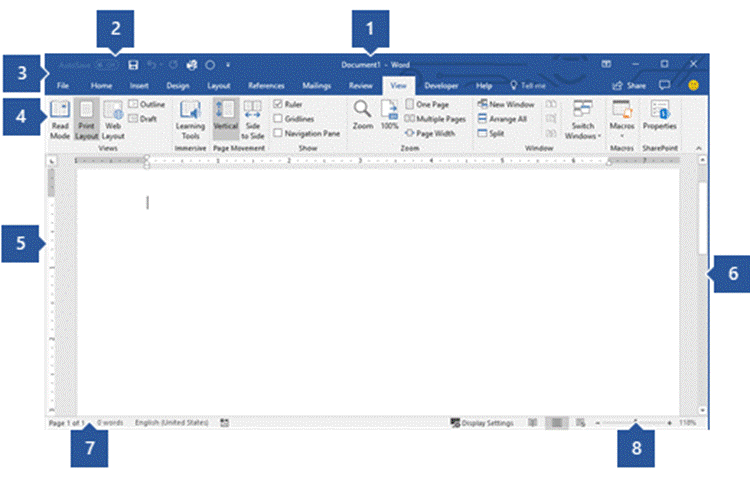Click the Undo arrow icon
The height and width of the screenshot is (479, 750).
point(152,65)
